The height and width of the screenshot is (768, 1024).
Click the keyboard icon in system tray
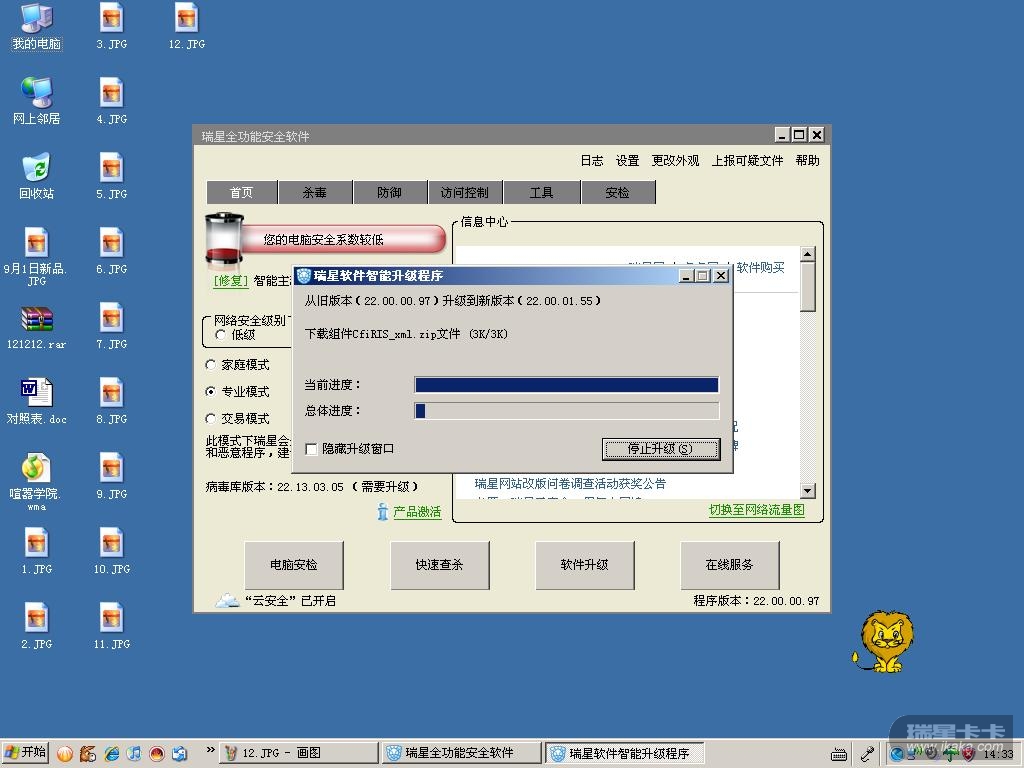point(839,754)
